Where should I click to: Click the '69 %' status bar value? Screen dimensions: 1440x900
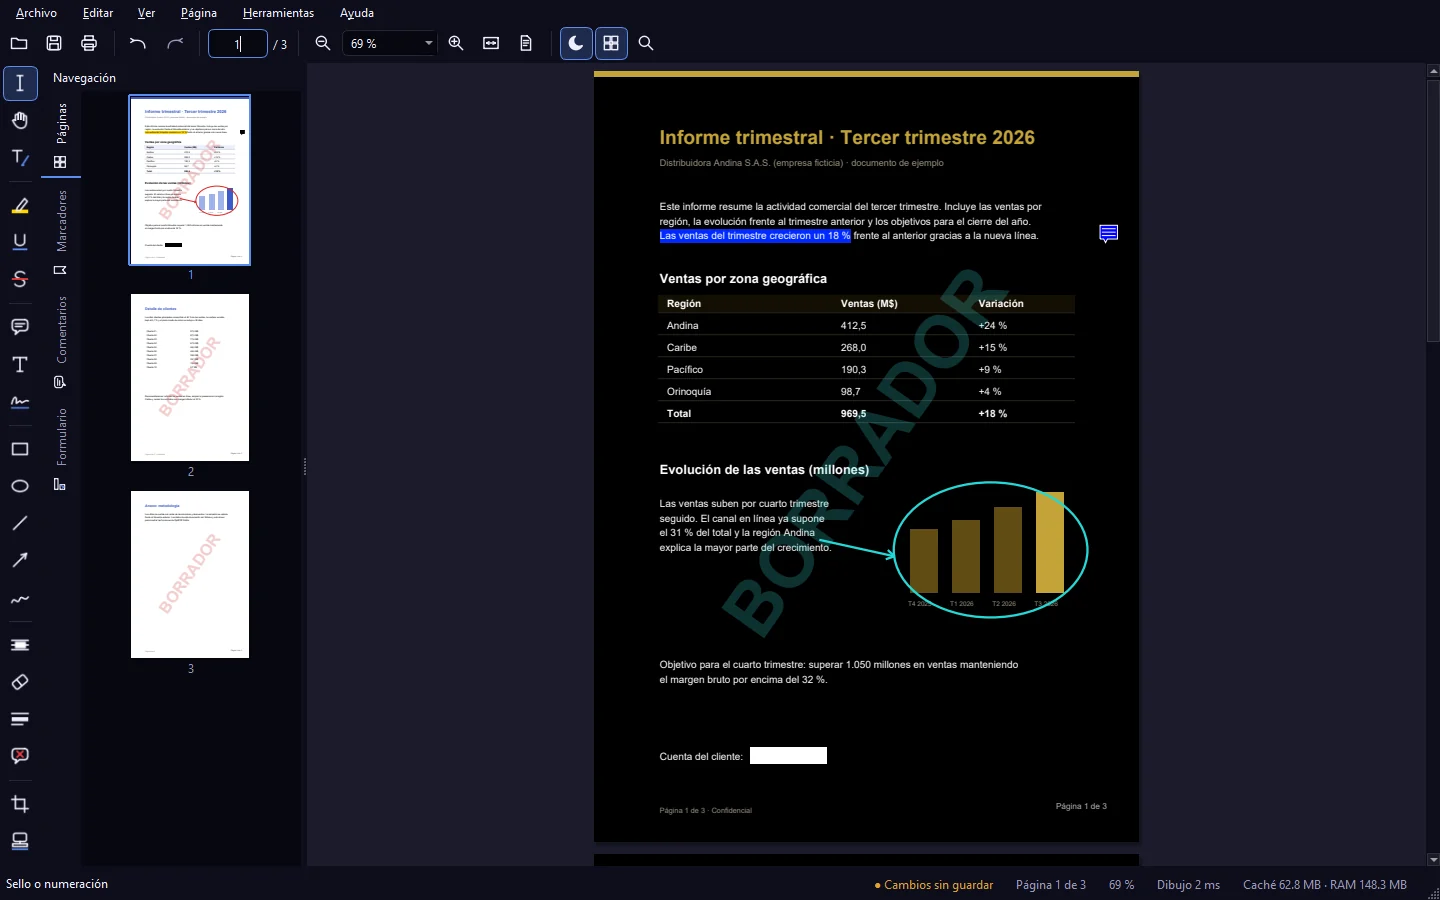point(1121,885)
